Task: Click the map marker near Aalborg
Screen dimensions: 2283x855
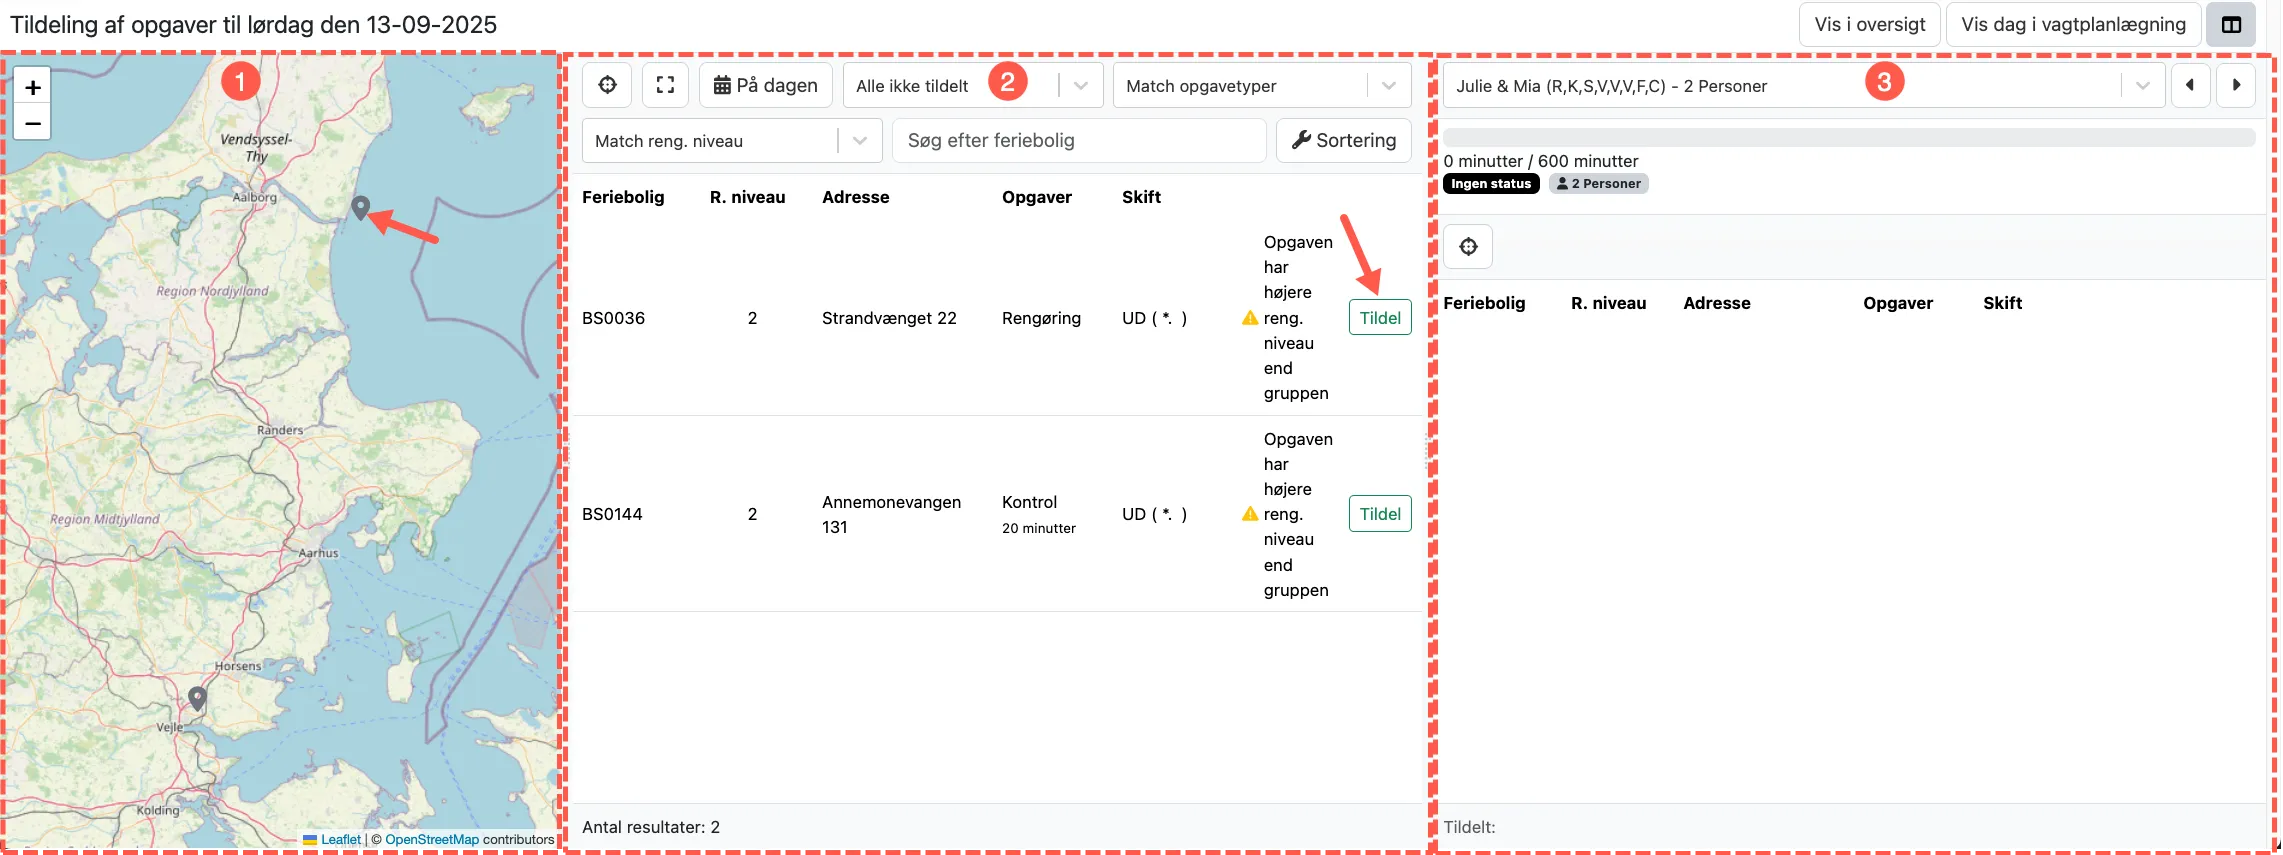Action: pos(361,207)
